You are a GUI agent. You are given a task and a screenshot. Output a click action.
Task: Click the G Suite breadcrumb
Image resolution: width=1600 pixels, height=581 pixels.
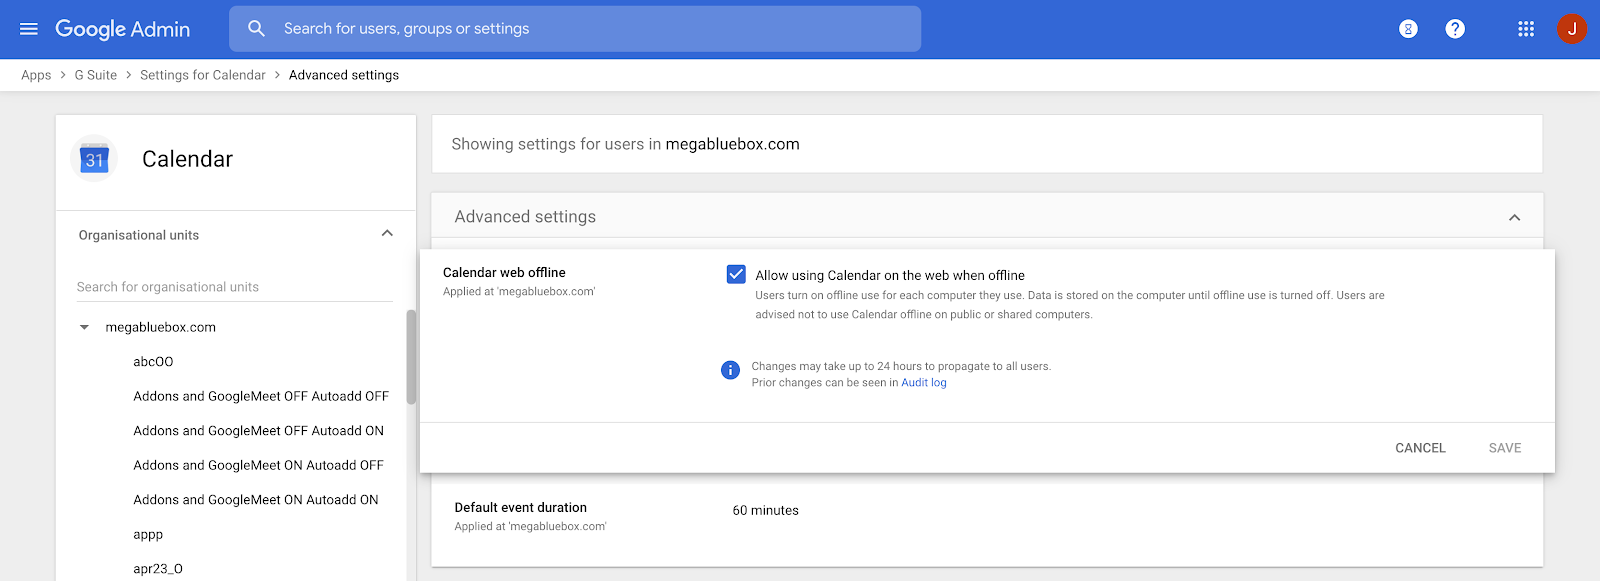[96, 75]
